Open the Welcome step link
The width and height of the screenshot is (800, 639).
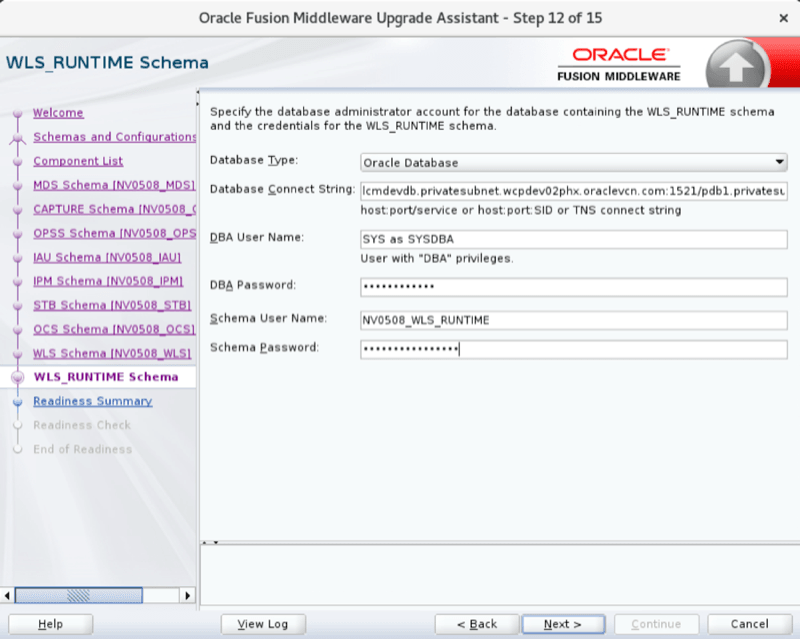pyautogui.click(x=58, y=113)
